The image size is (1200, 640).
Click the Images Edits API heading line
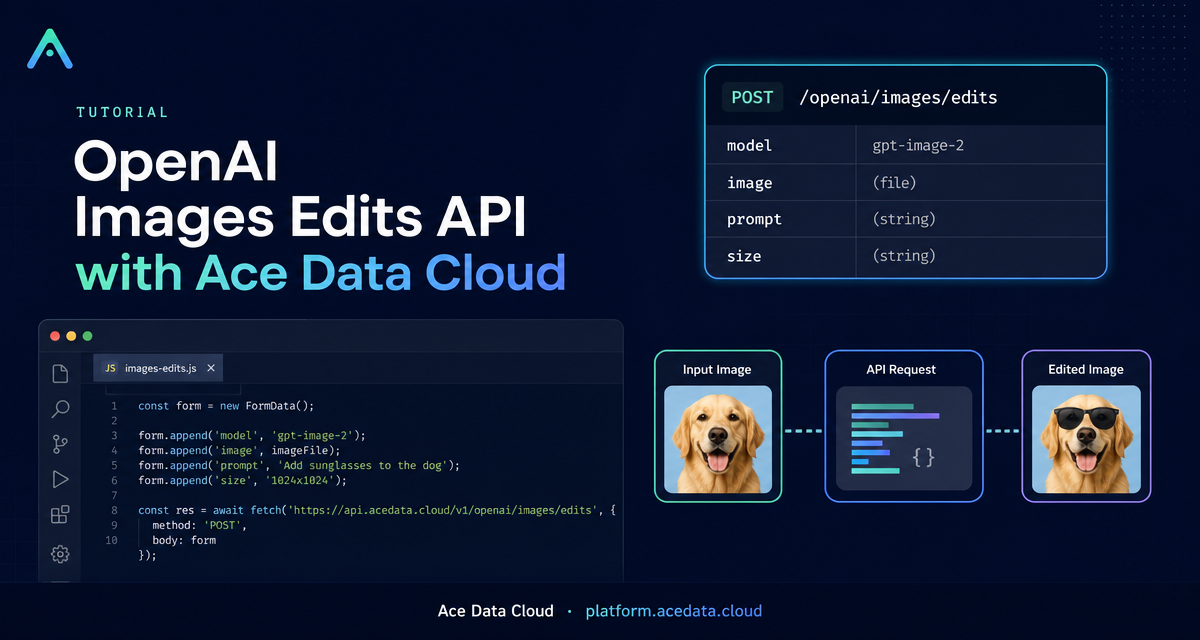(x=301, y=216)
